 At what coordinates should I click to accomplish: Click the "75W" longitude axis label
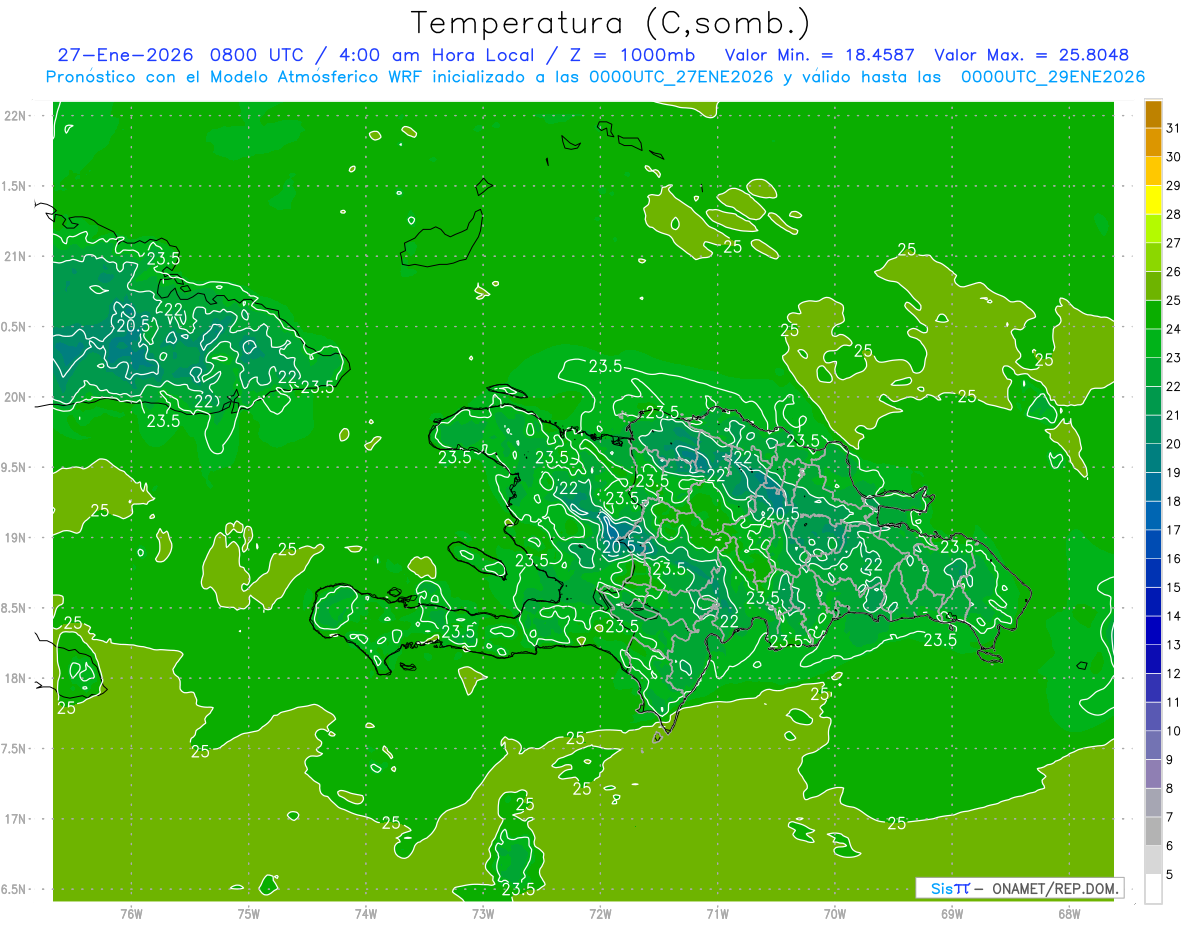coord(248,913)
